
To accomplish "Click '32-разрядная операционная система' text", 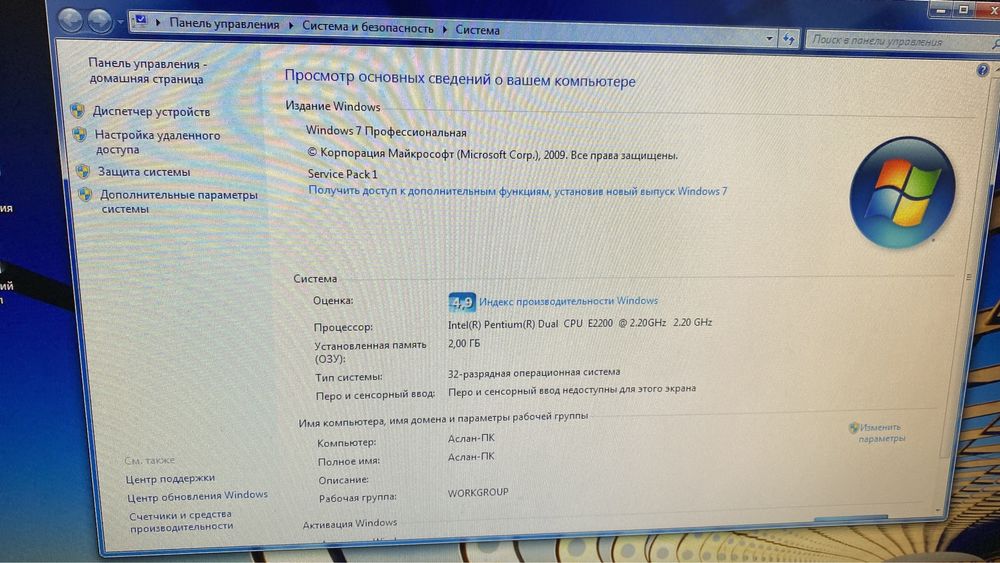I will (534, 372).
